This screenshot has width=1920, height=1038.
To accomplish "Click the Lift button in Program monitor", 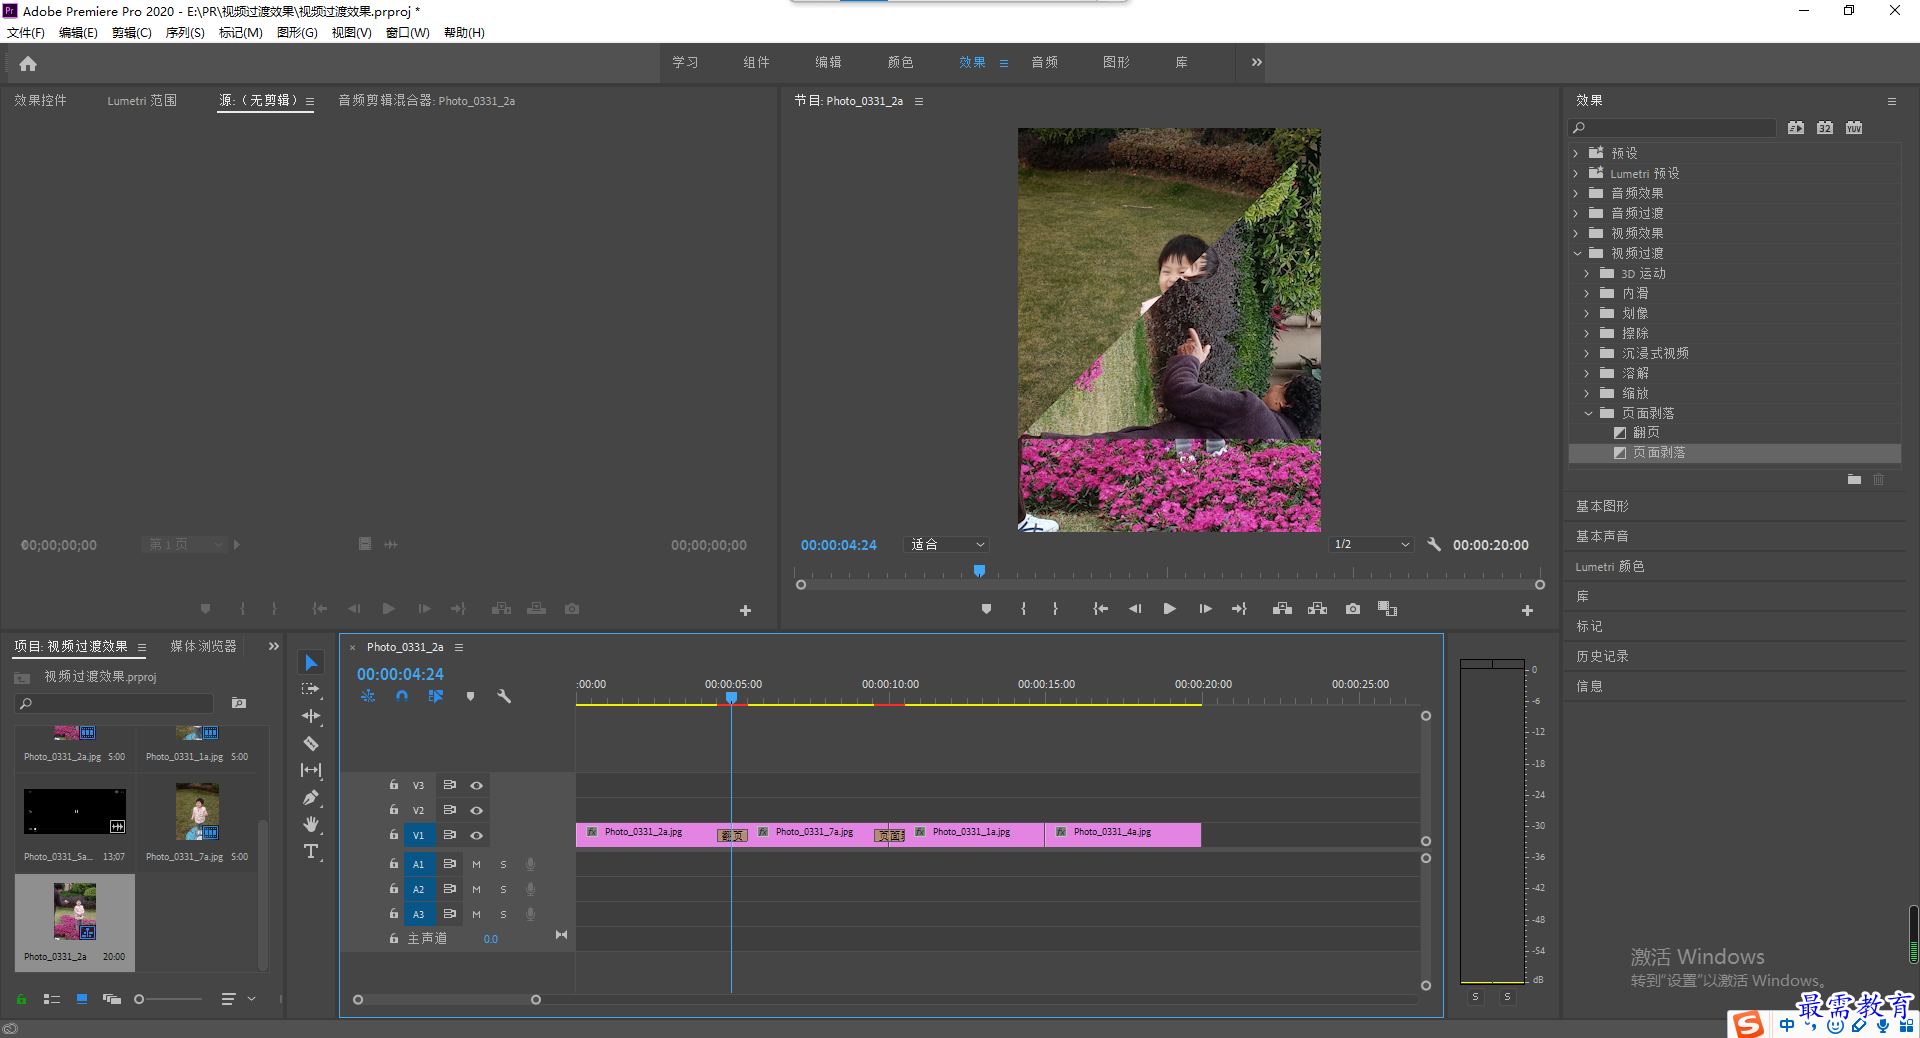I will [x=1282, y=609].
